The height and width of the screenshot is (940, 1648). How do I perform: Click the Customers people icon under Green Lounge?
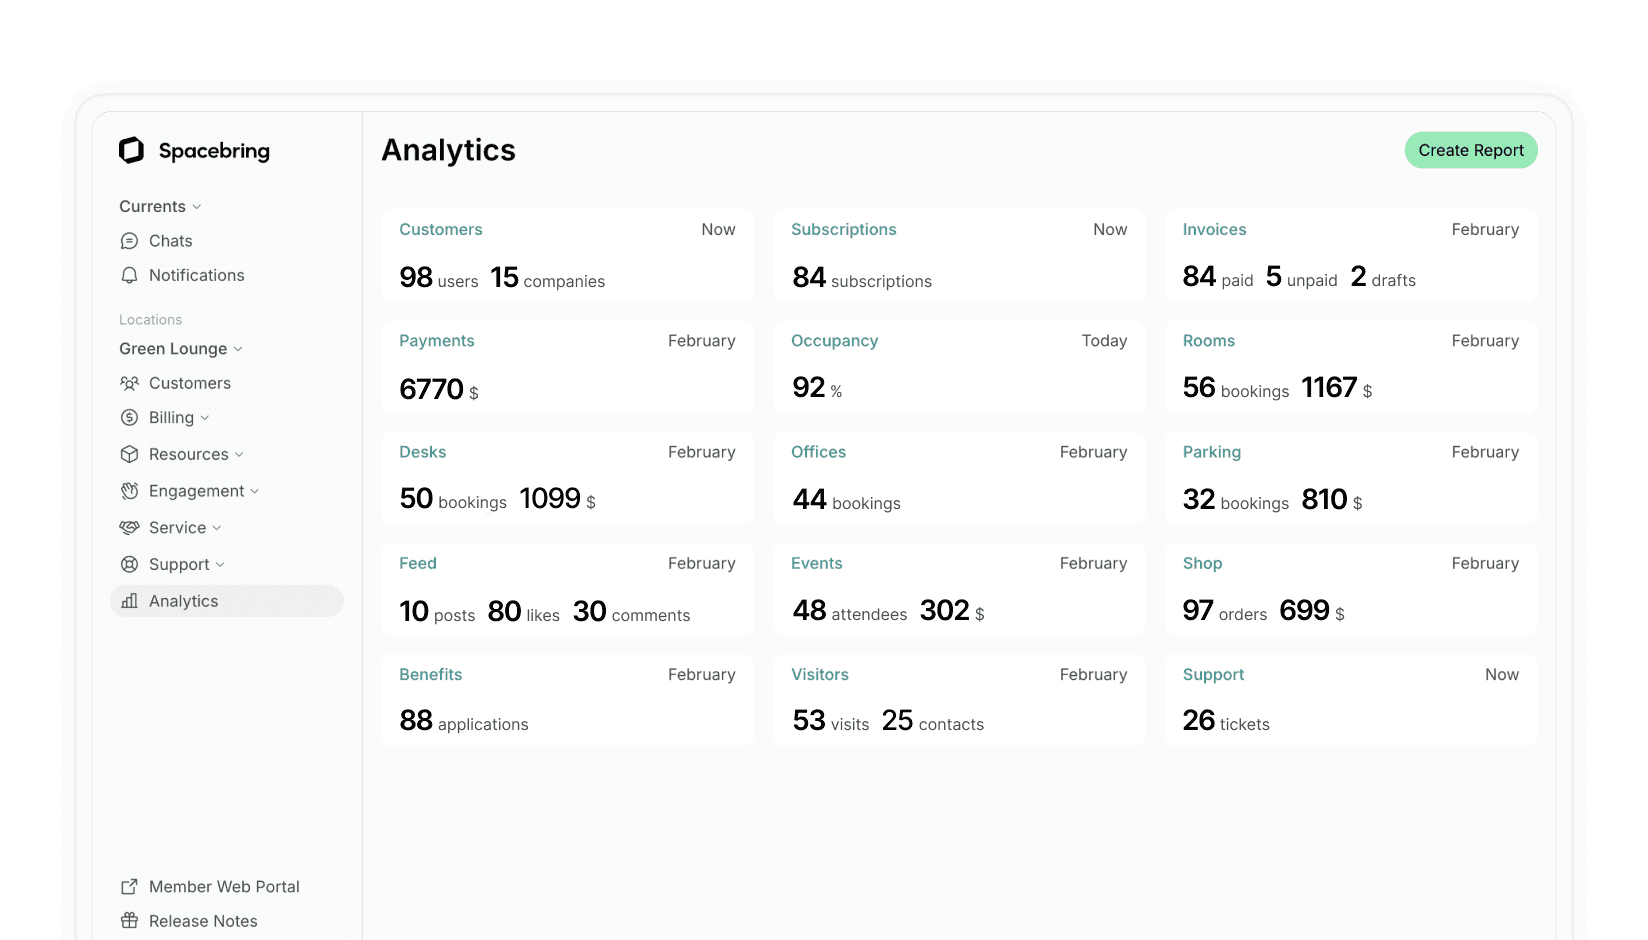point(130,383)
